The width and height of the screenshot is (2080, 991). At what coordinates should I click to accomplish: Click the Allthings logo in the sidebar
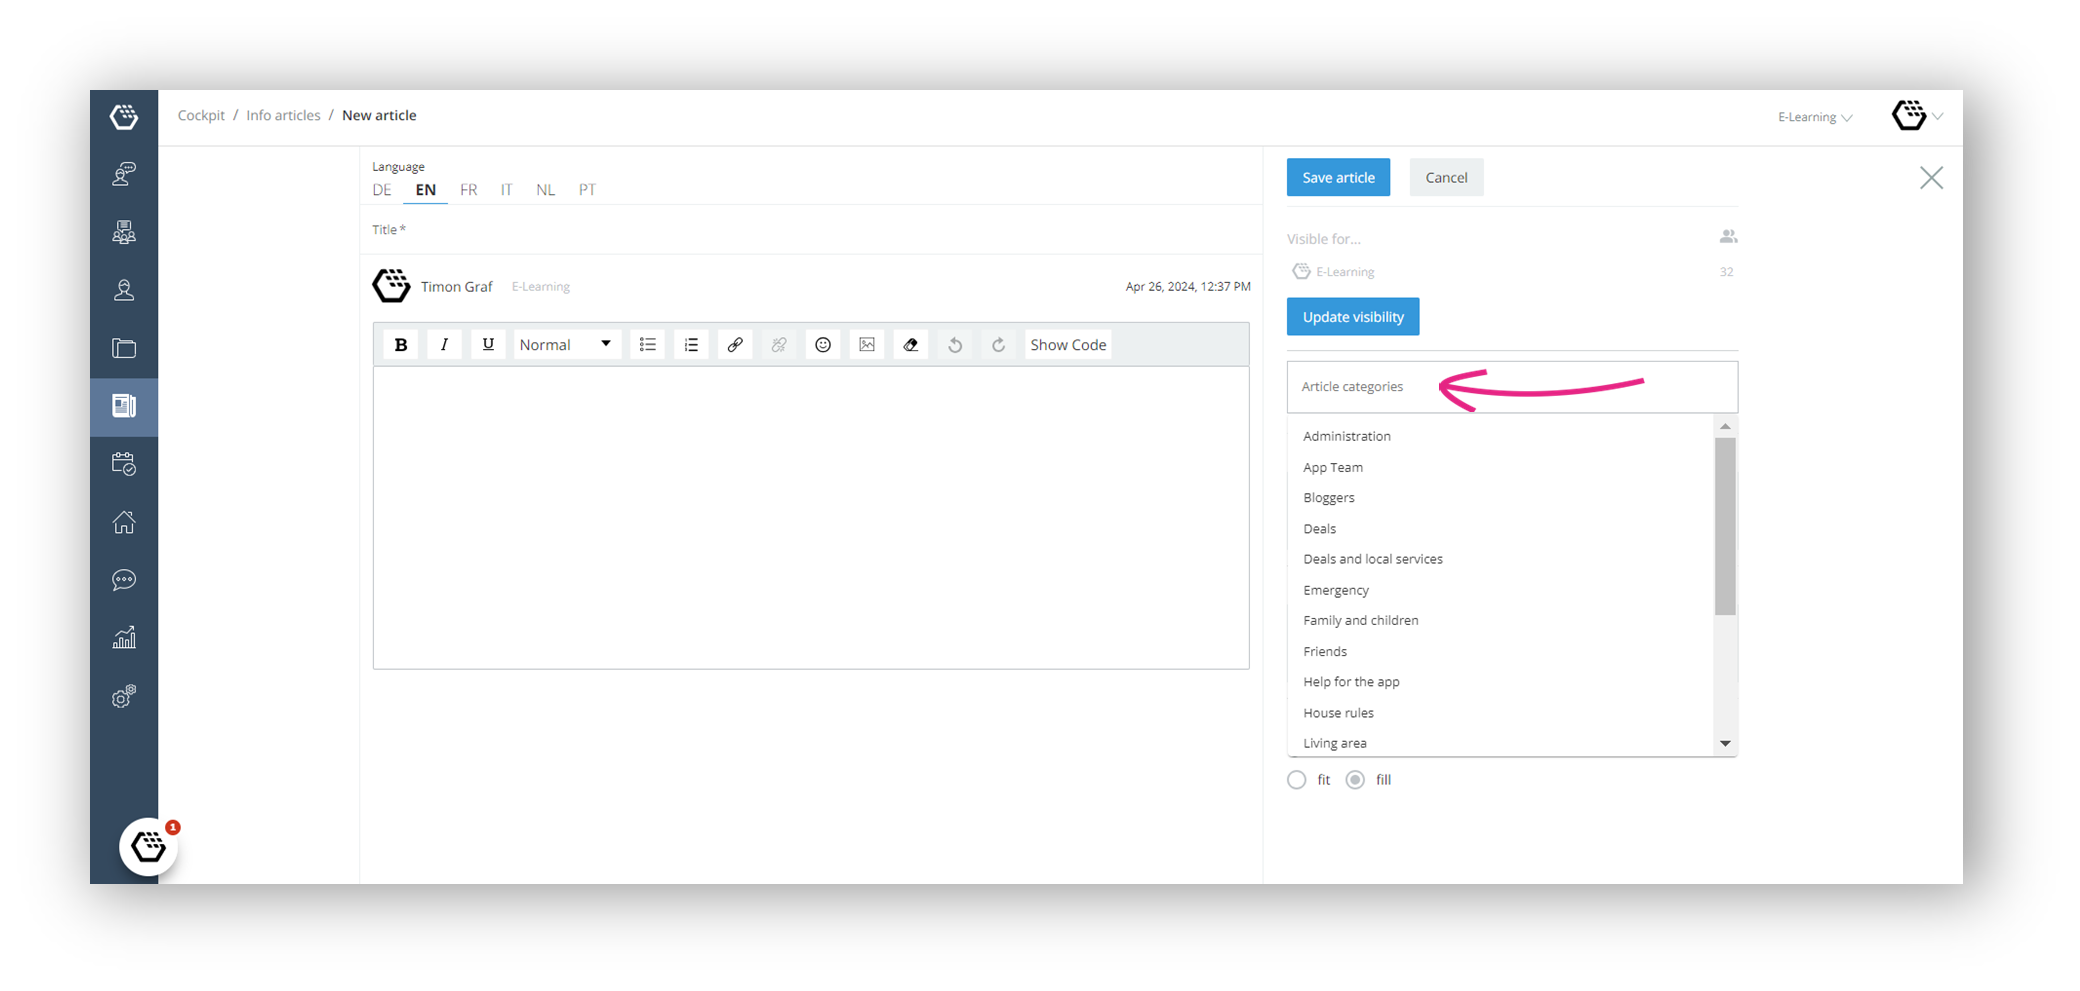tap(124, 117)
